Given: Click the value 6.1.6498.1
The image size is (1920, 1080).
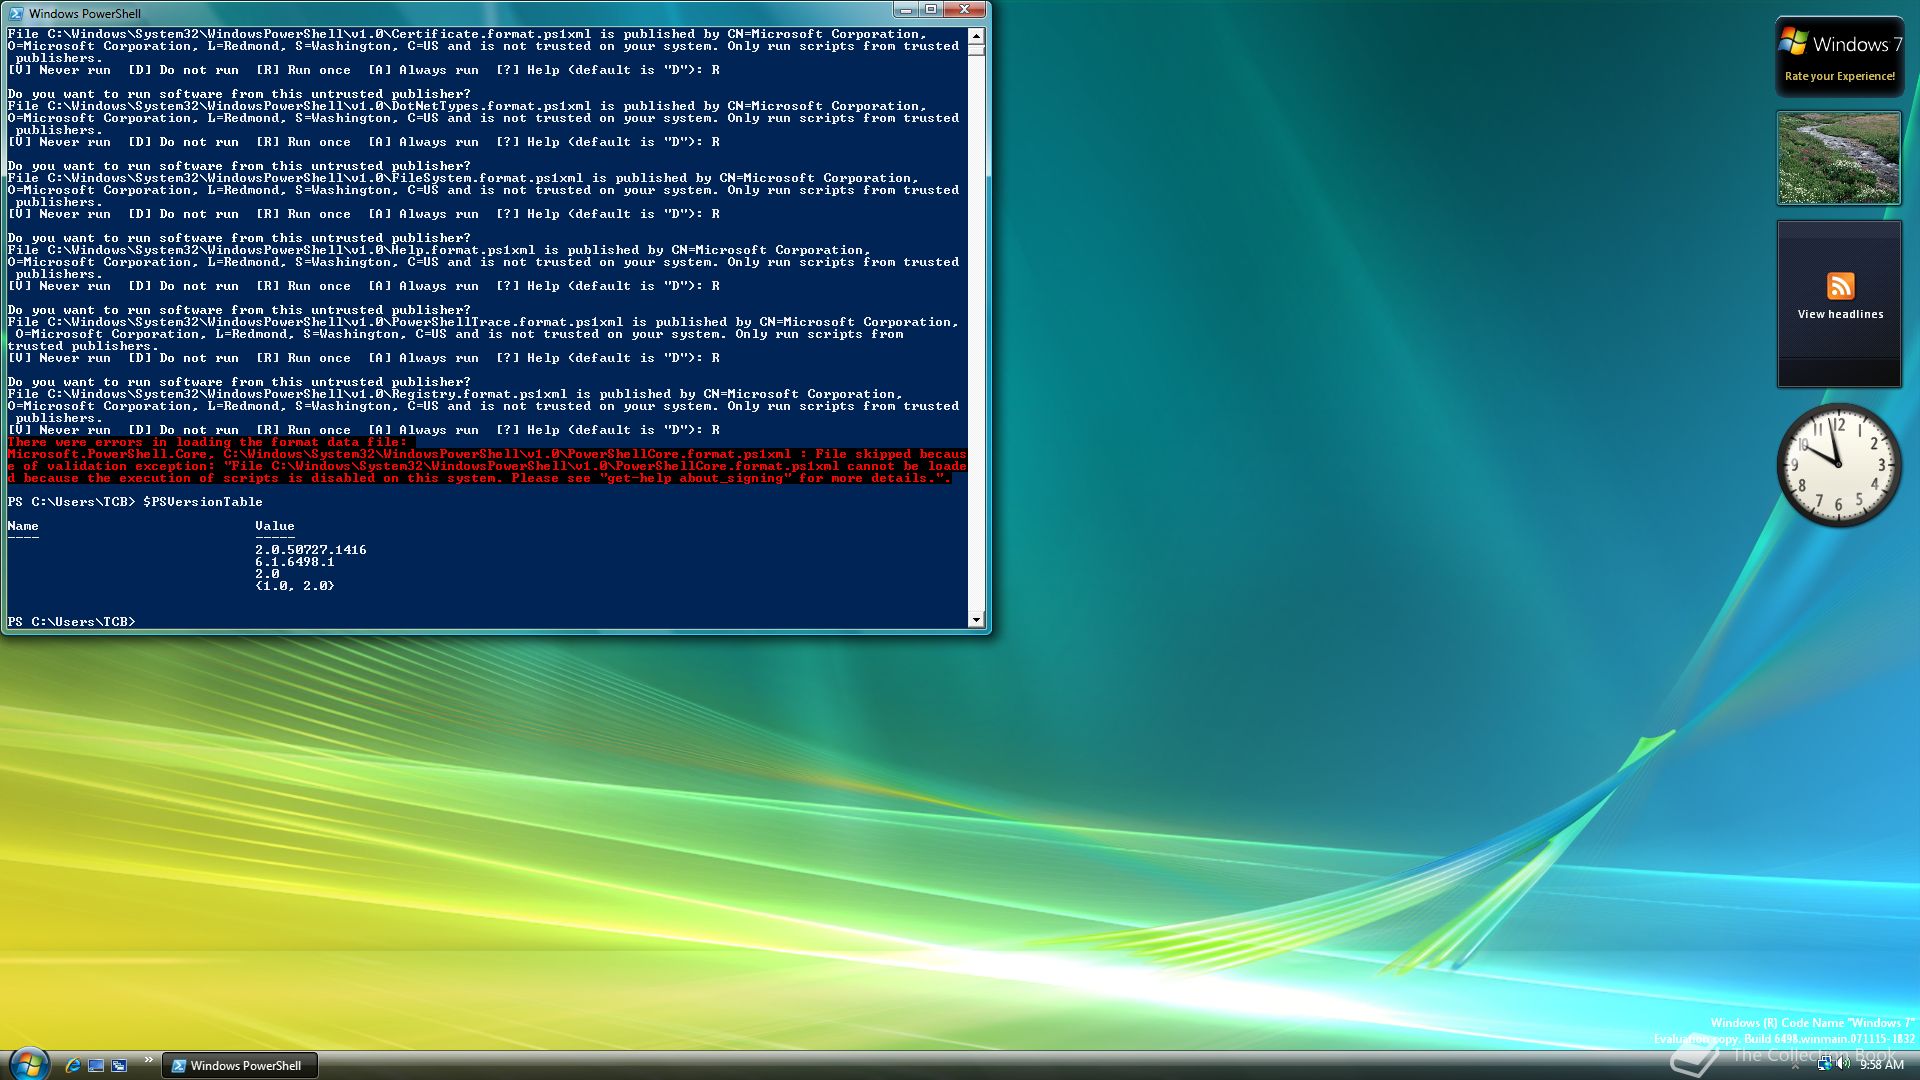Looking at the screenshot, I should 295,562.
